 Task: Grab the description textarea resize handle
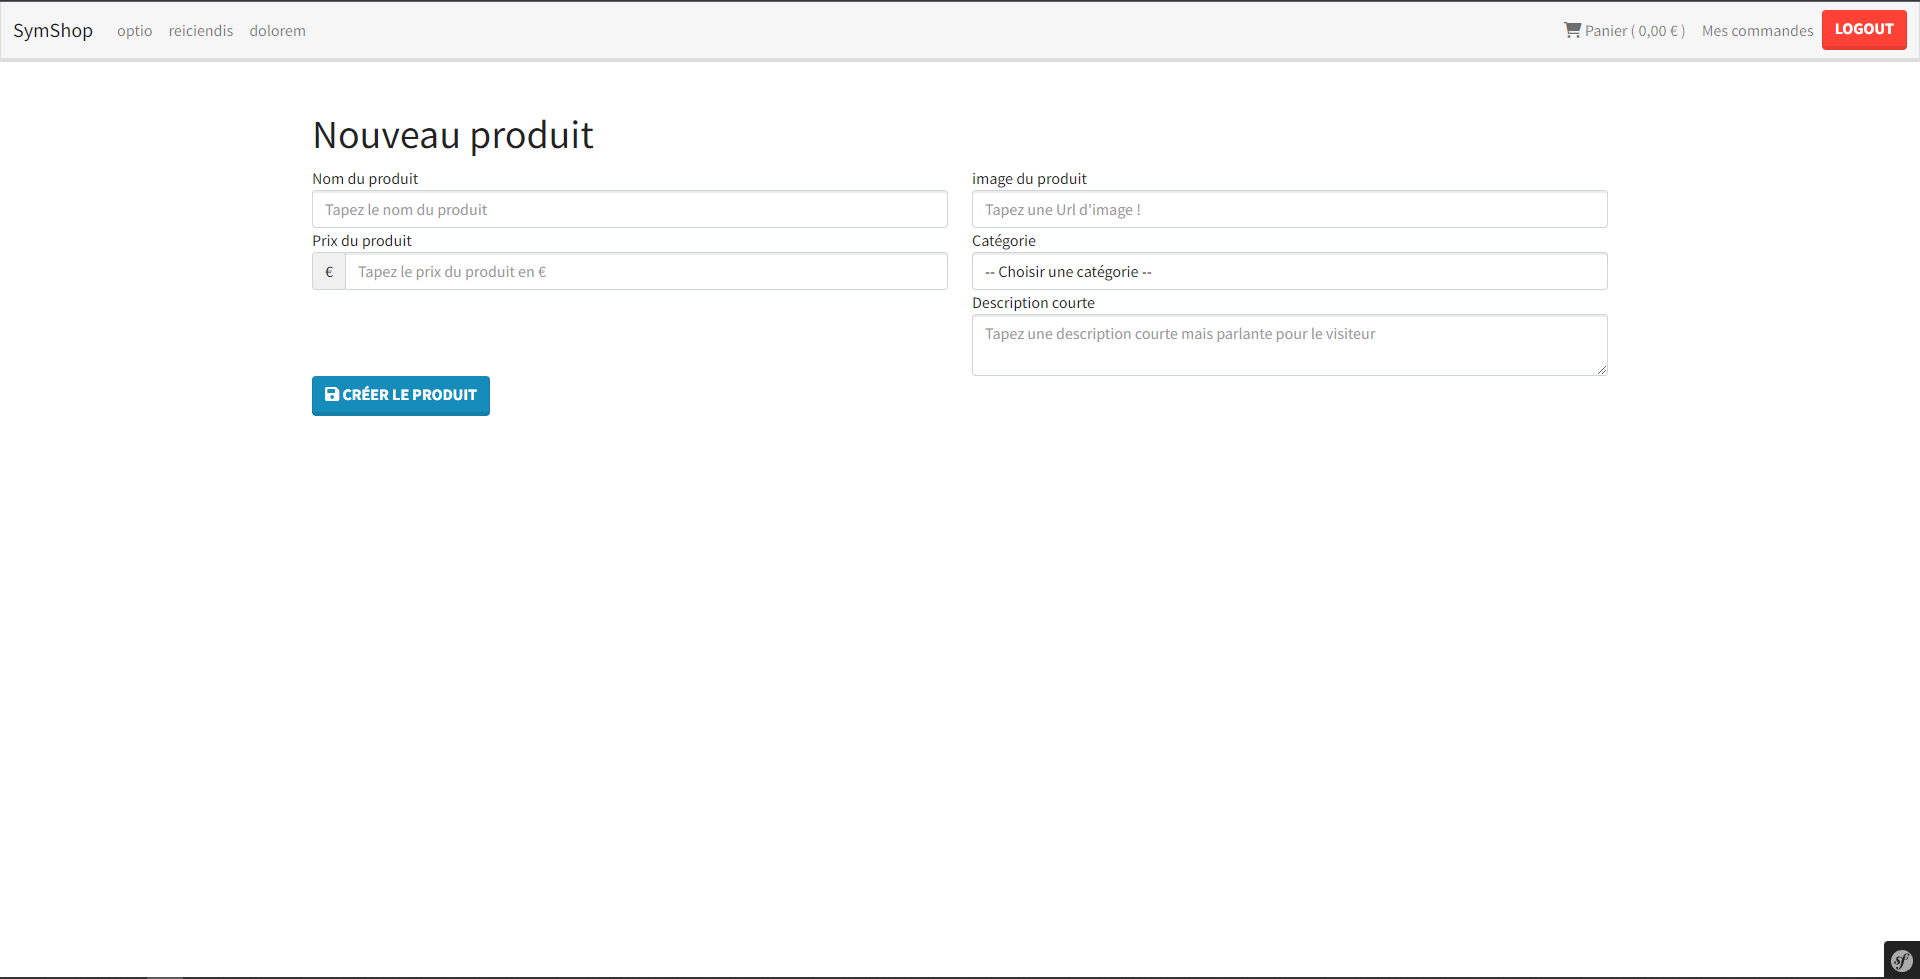1601,370
